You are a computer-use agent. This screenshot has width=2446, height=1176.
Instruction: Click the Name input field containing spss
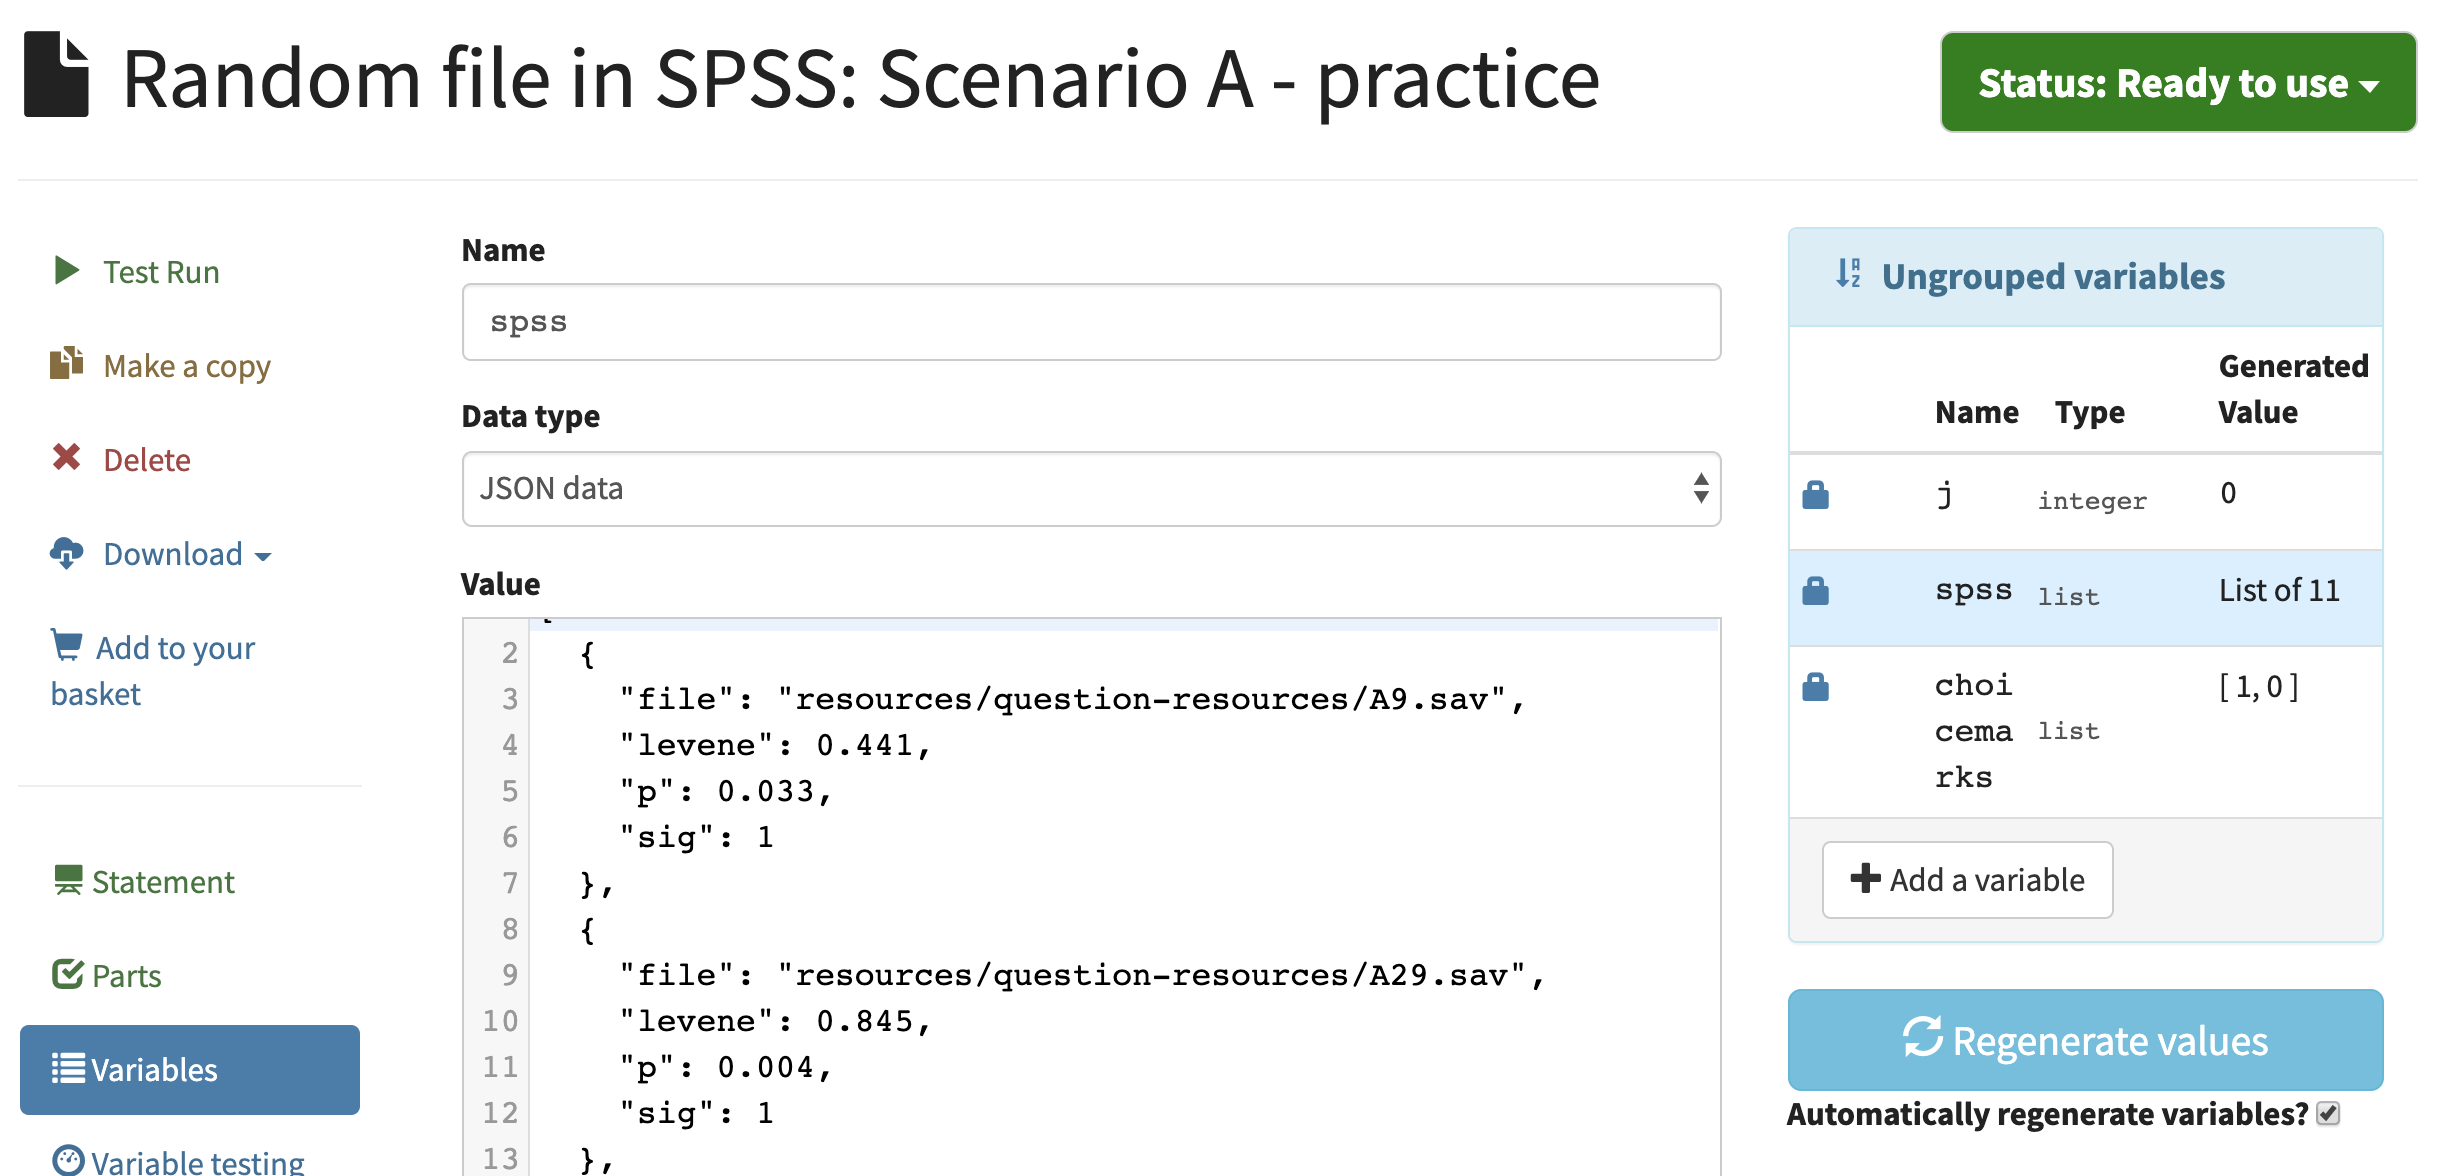1090,322
